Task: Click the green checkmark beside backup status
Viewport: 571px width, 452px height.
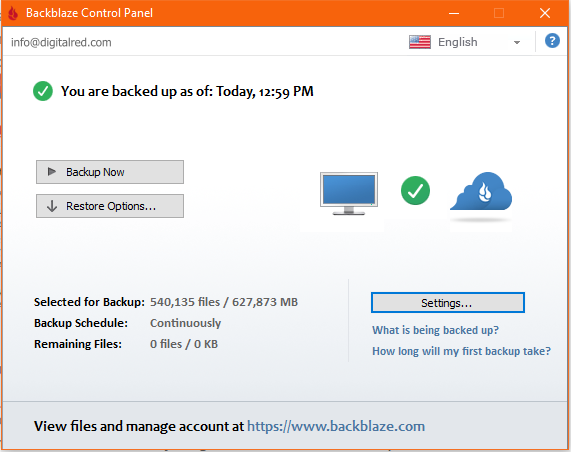Action: (43, 91)
